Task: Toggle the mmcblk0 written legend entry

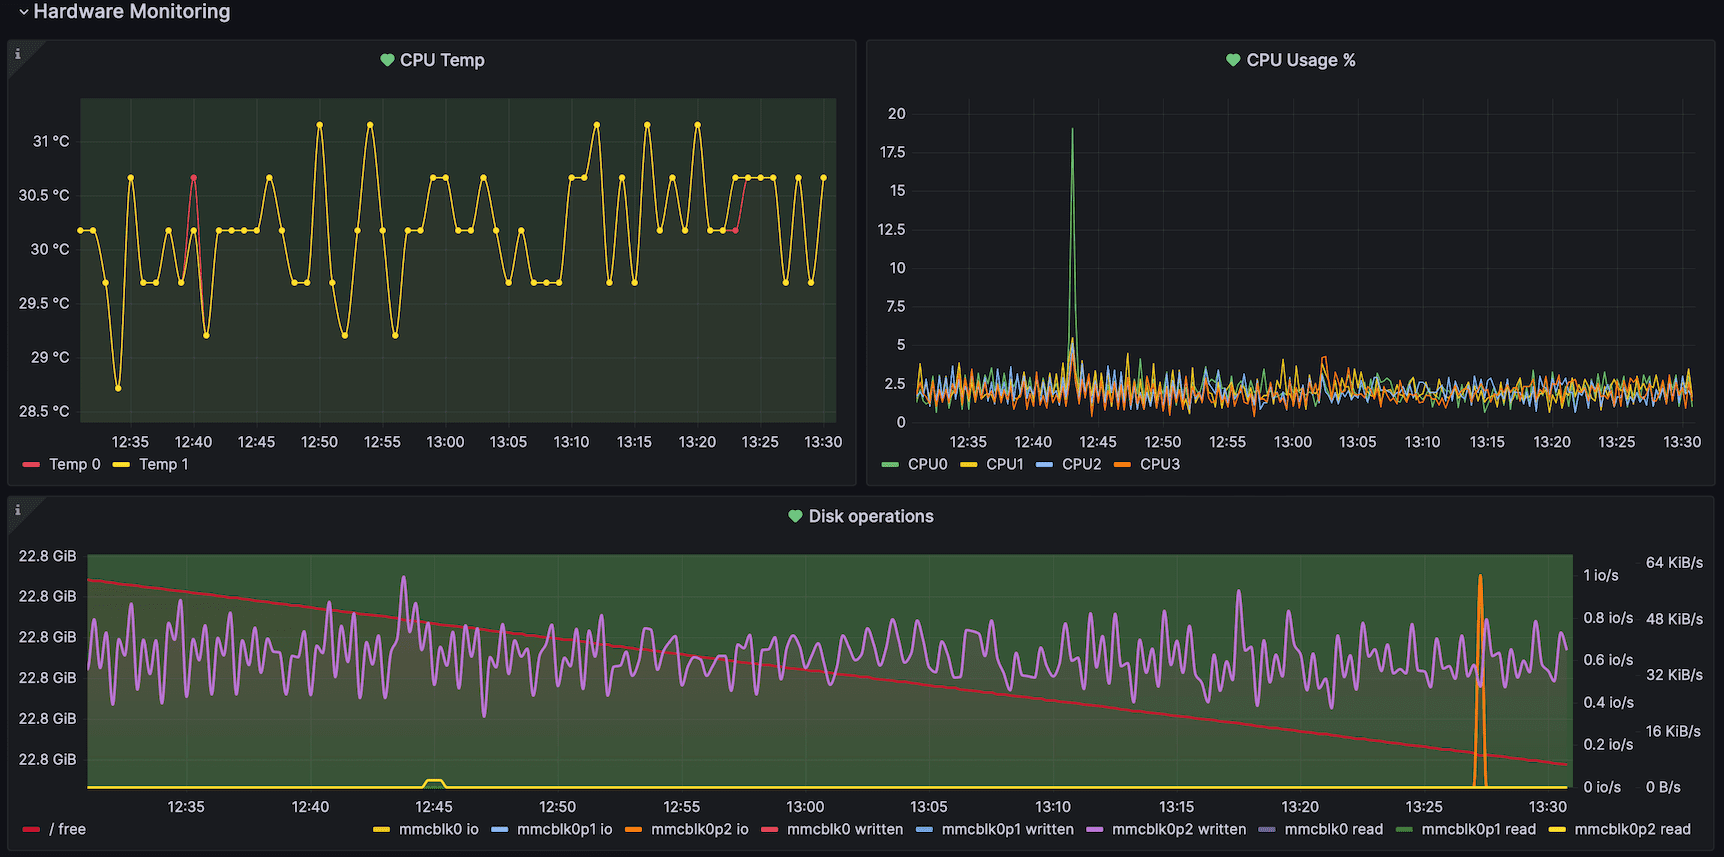Action: pyautogui.click(x=845, y=829)
